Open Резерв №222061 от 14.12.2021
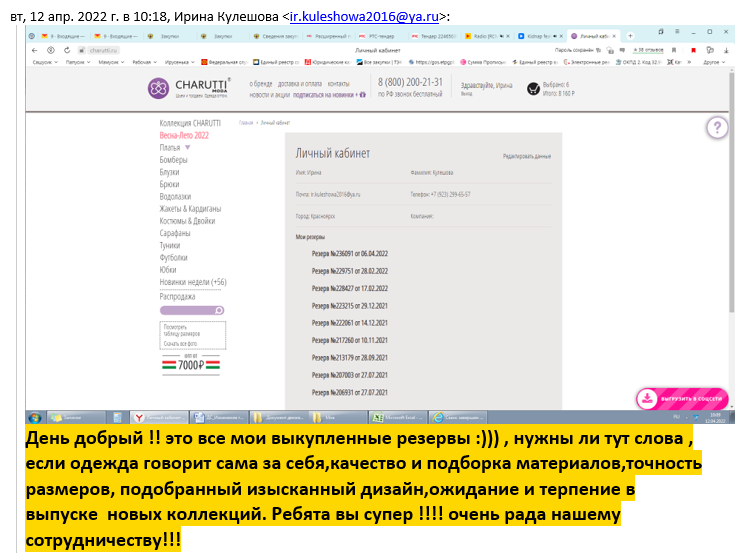 [x=350, y=323]
